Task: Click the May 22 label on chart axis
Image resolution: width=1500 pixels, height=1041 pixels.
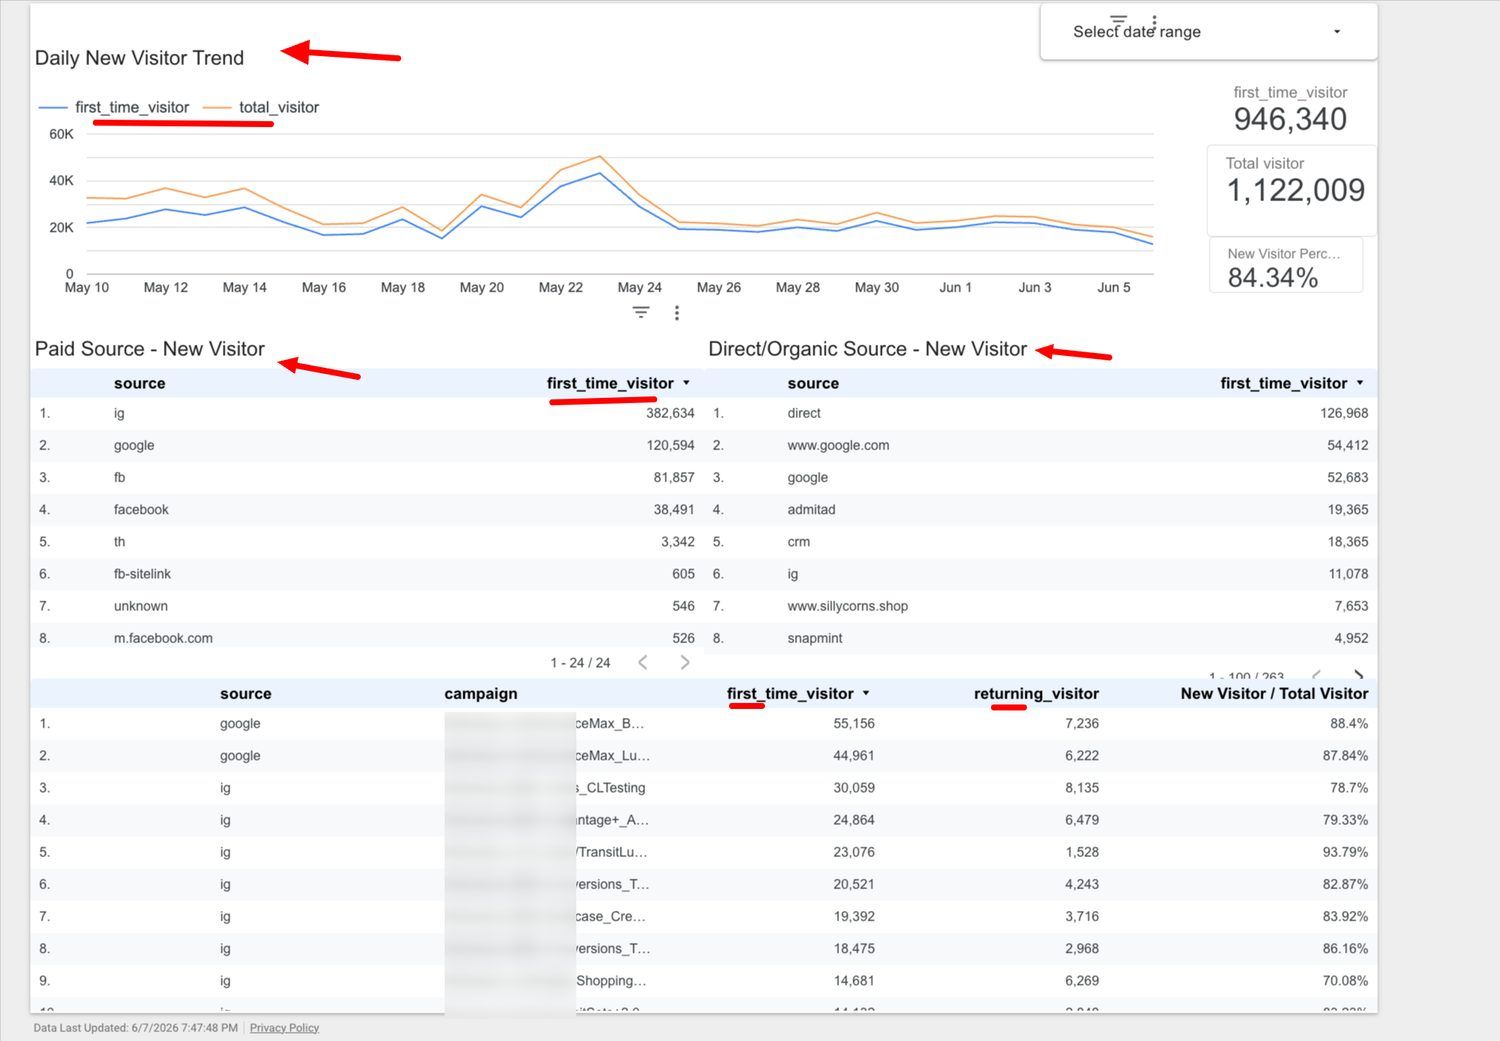Action: pyautogui.click(x=560, y=287)
